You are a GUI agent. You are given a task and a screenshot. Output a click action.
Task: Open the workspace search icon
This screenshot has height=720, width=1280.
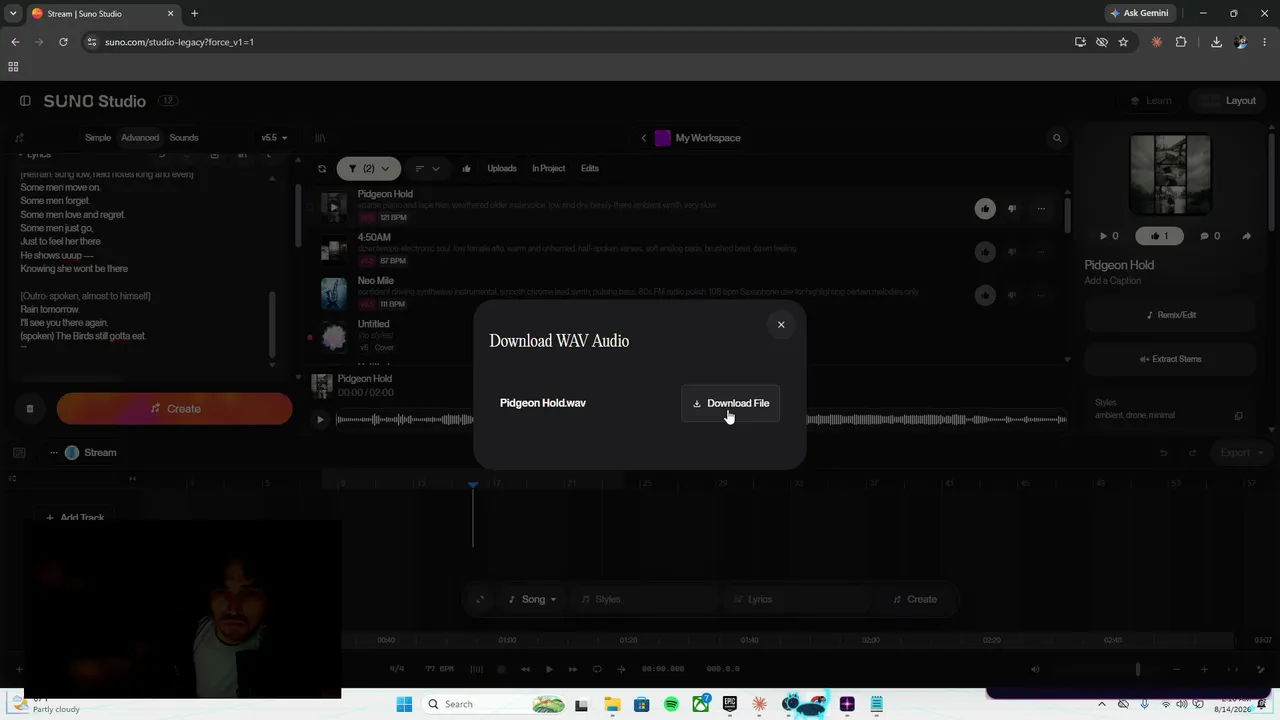(x=1057, y=138)
